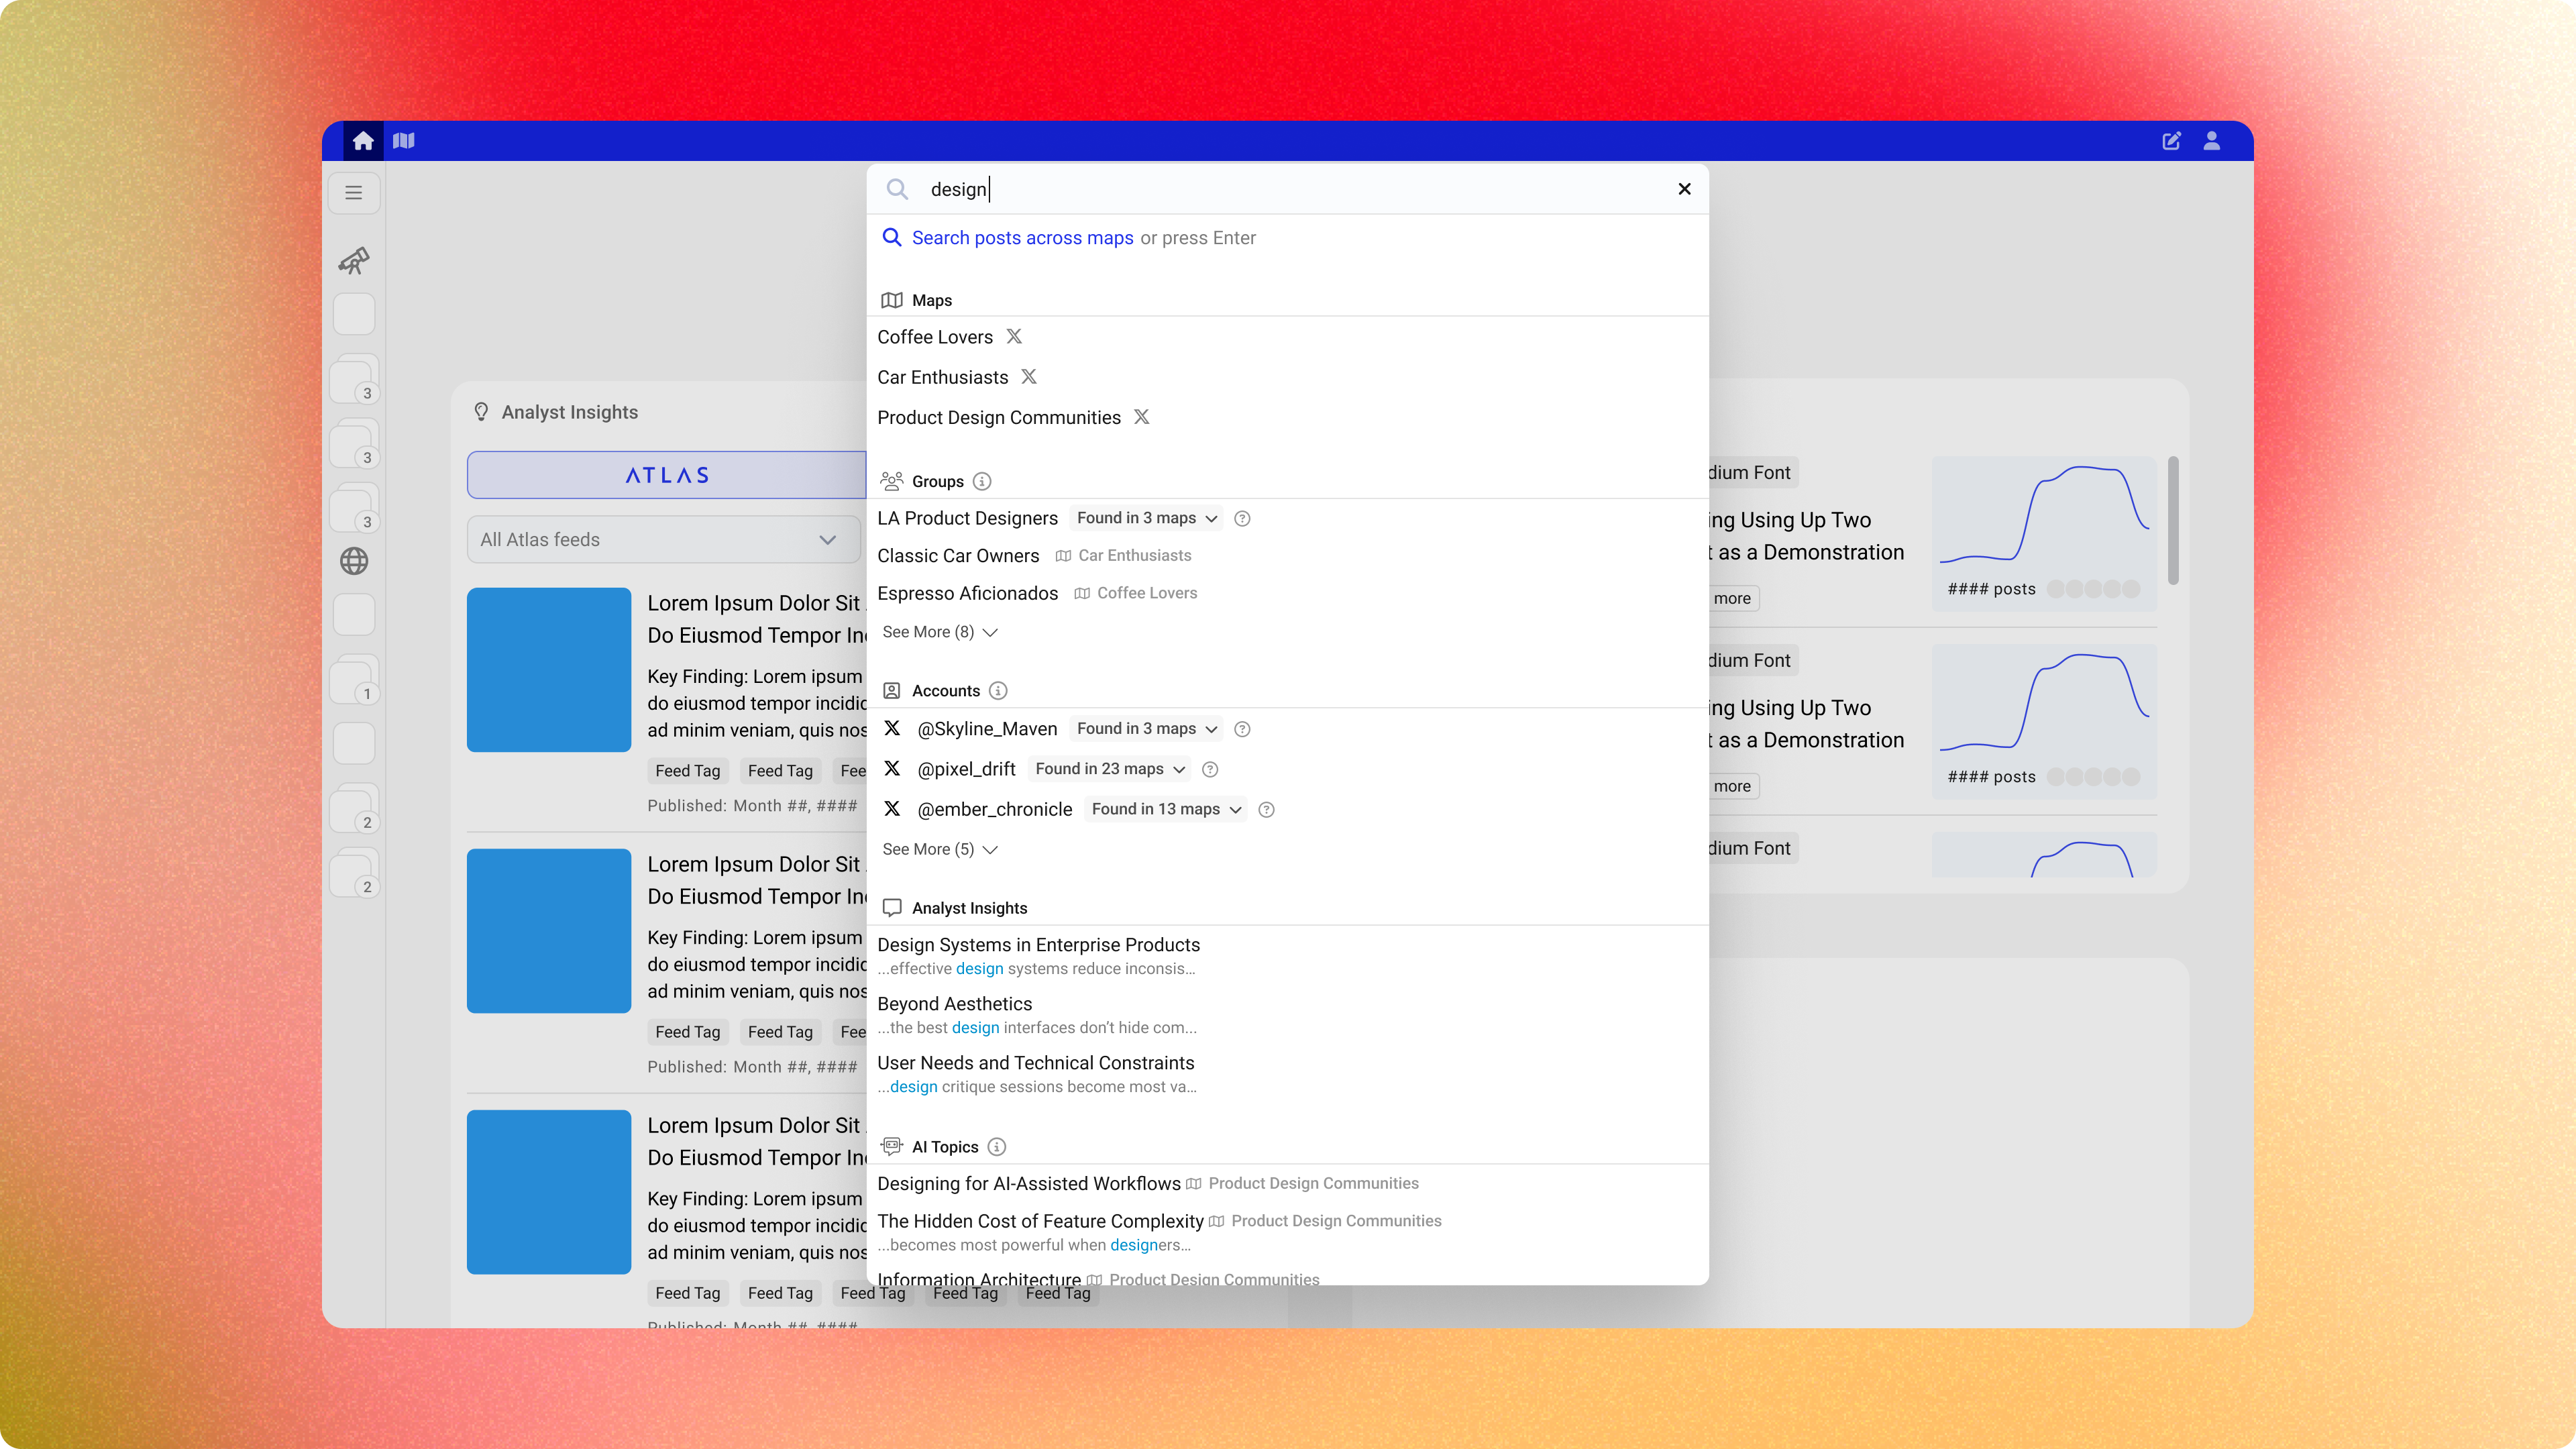Image resolution: width=2576 pixels, height=1449 pixels.
Task: Click the globe icon in sidebar
Action: [354, 561]
